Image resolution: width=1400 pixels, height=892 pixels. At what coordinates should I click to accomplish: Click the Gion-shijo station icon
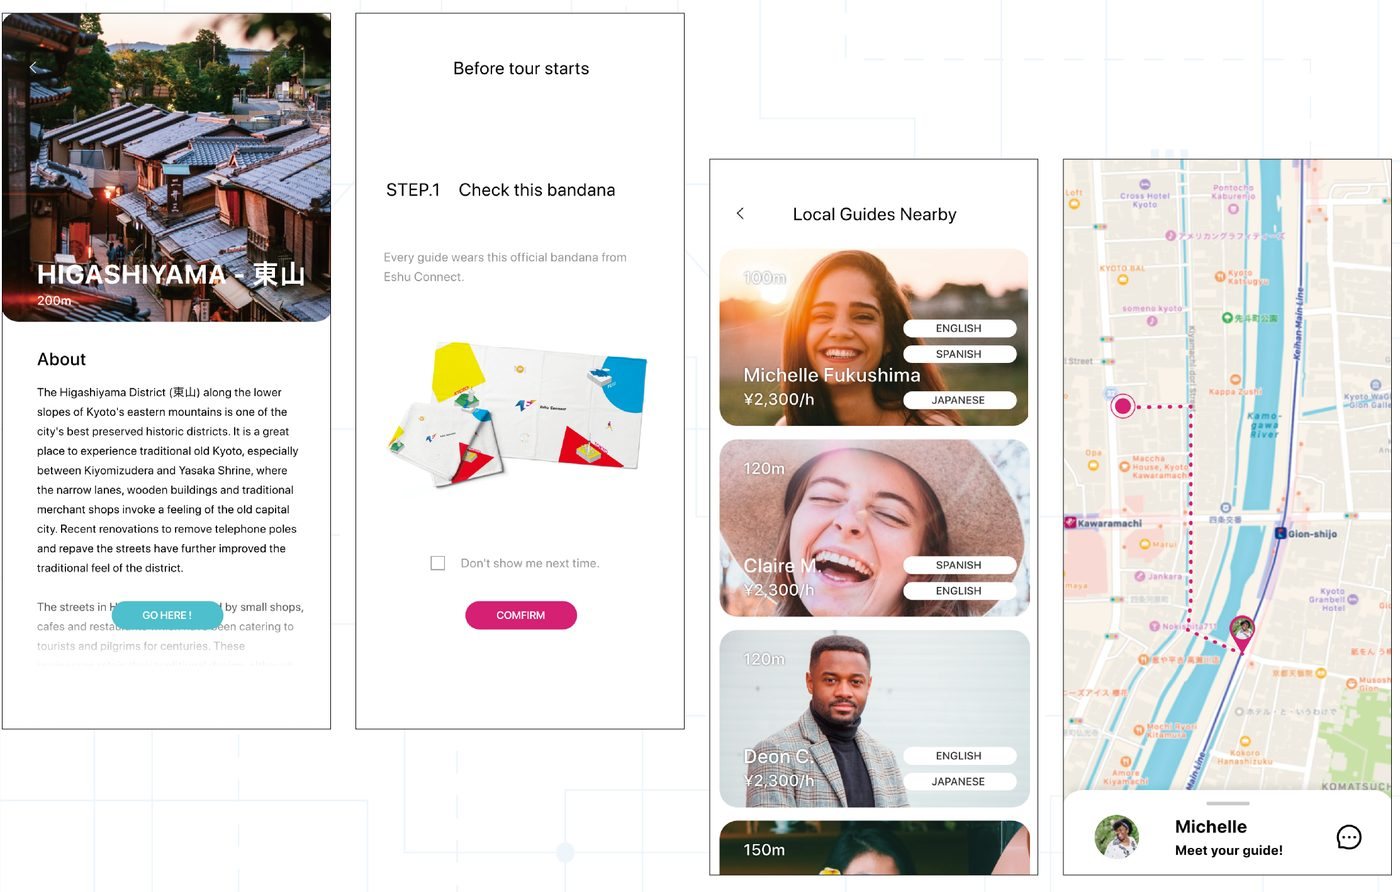pyautogui.click(x=1280, y=533)
